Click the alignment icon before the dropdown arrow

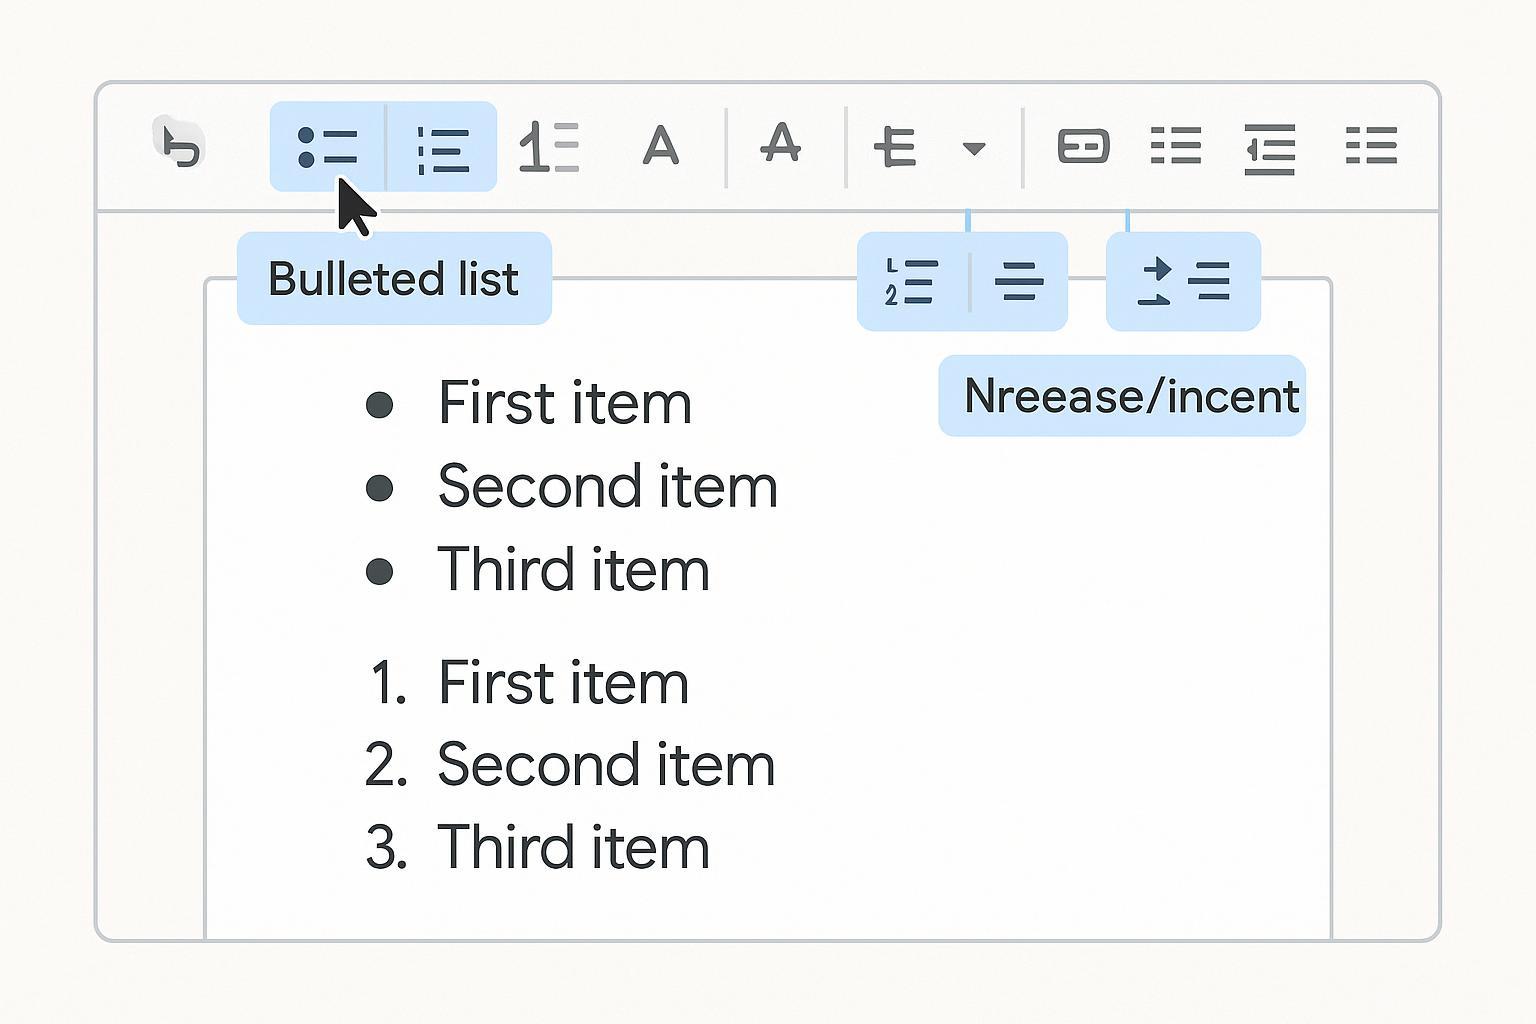click(895, 147)
